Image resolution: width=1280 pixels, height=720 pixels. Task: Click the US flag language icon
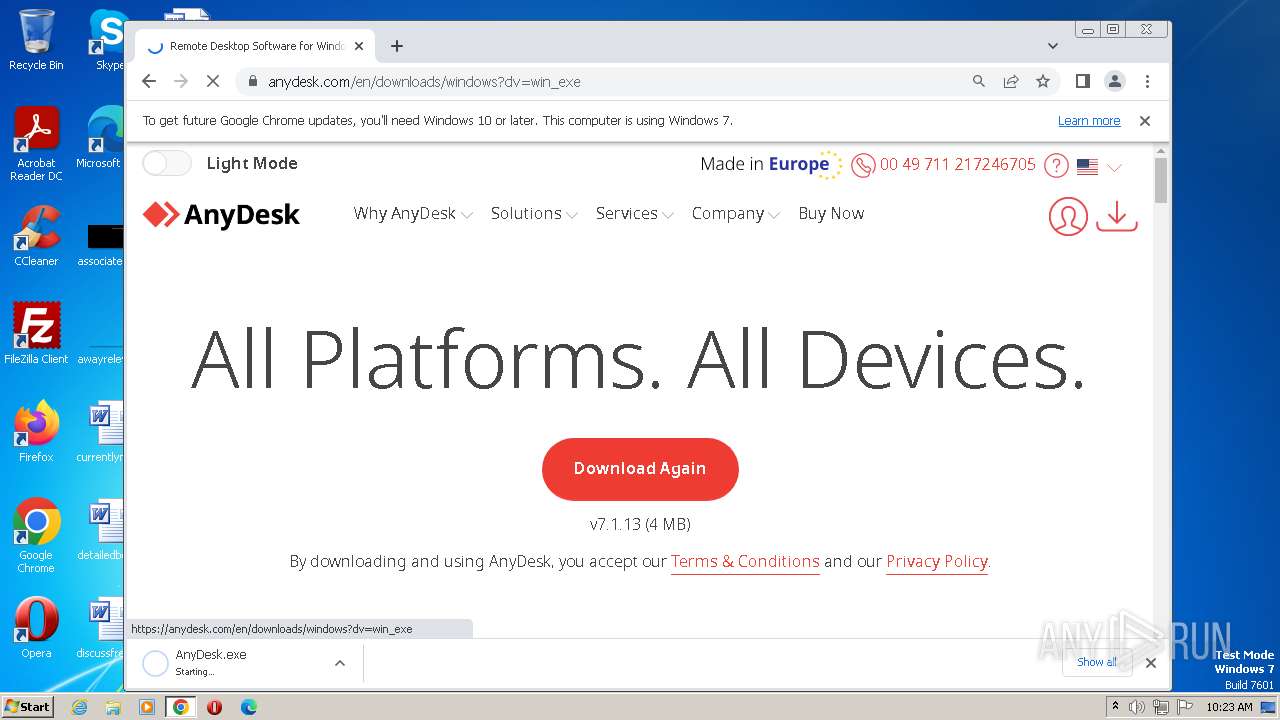tap(1087, 167)
